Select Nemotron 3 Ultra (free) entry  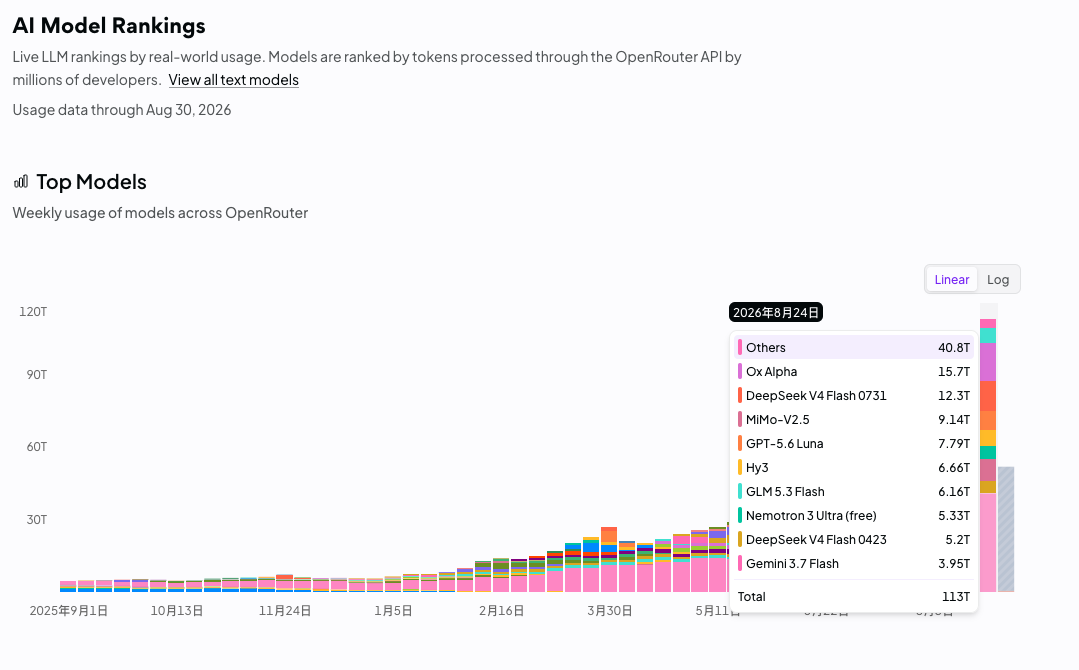tap(853, 516)
